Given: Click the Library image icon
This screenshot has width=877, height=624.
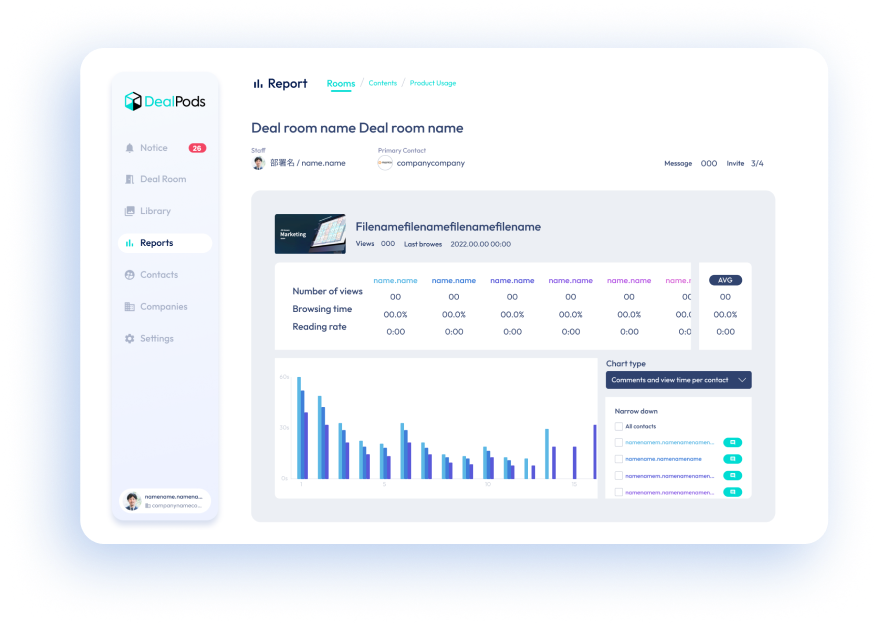Looking at the screenshot, I should [129, 211].
